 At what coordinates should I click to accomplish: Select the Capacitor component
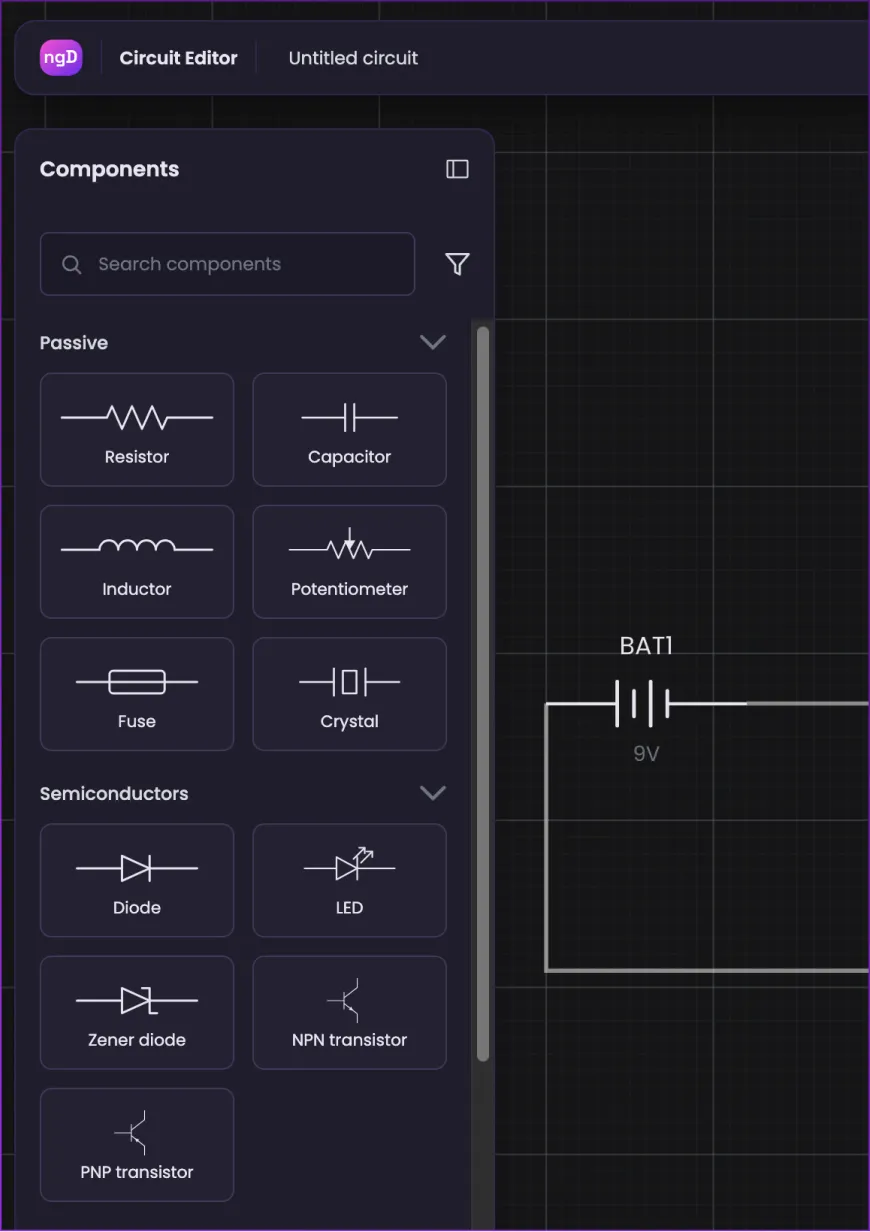[349, 430]
